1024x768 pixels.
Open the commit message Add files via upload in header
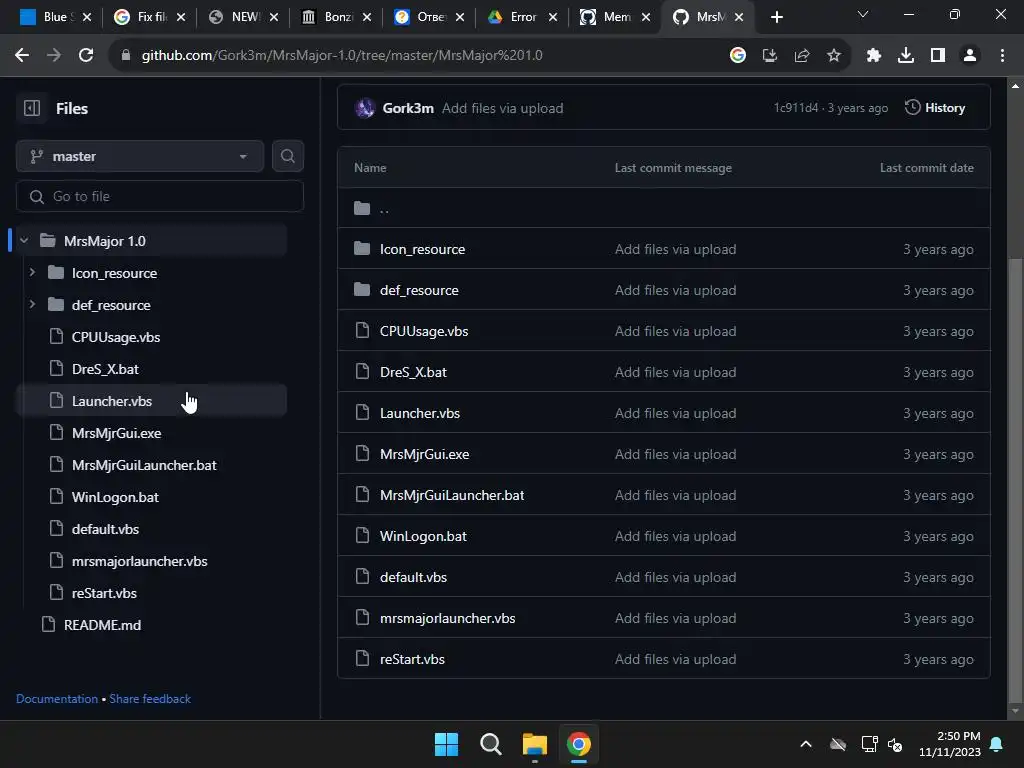pyautogui.click(x=502, y=108)
